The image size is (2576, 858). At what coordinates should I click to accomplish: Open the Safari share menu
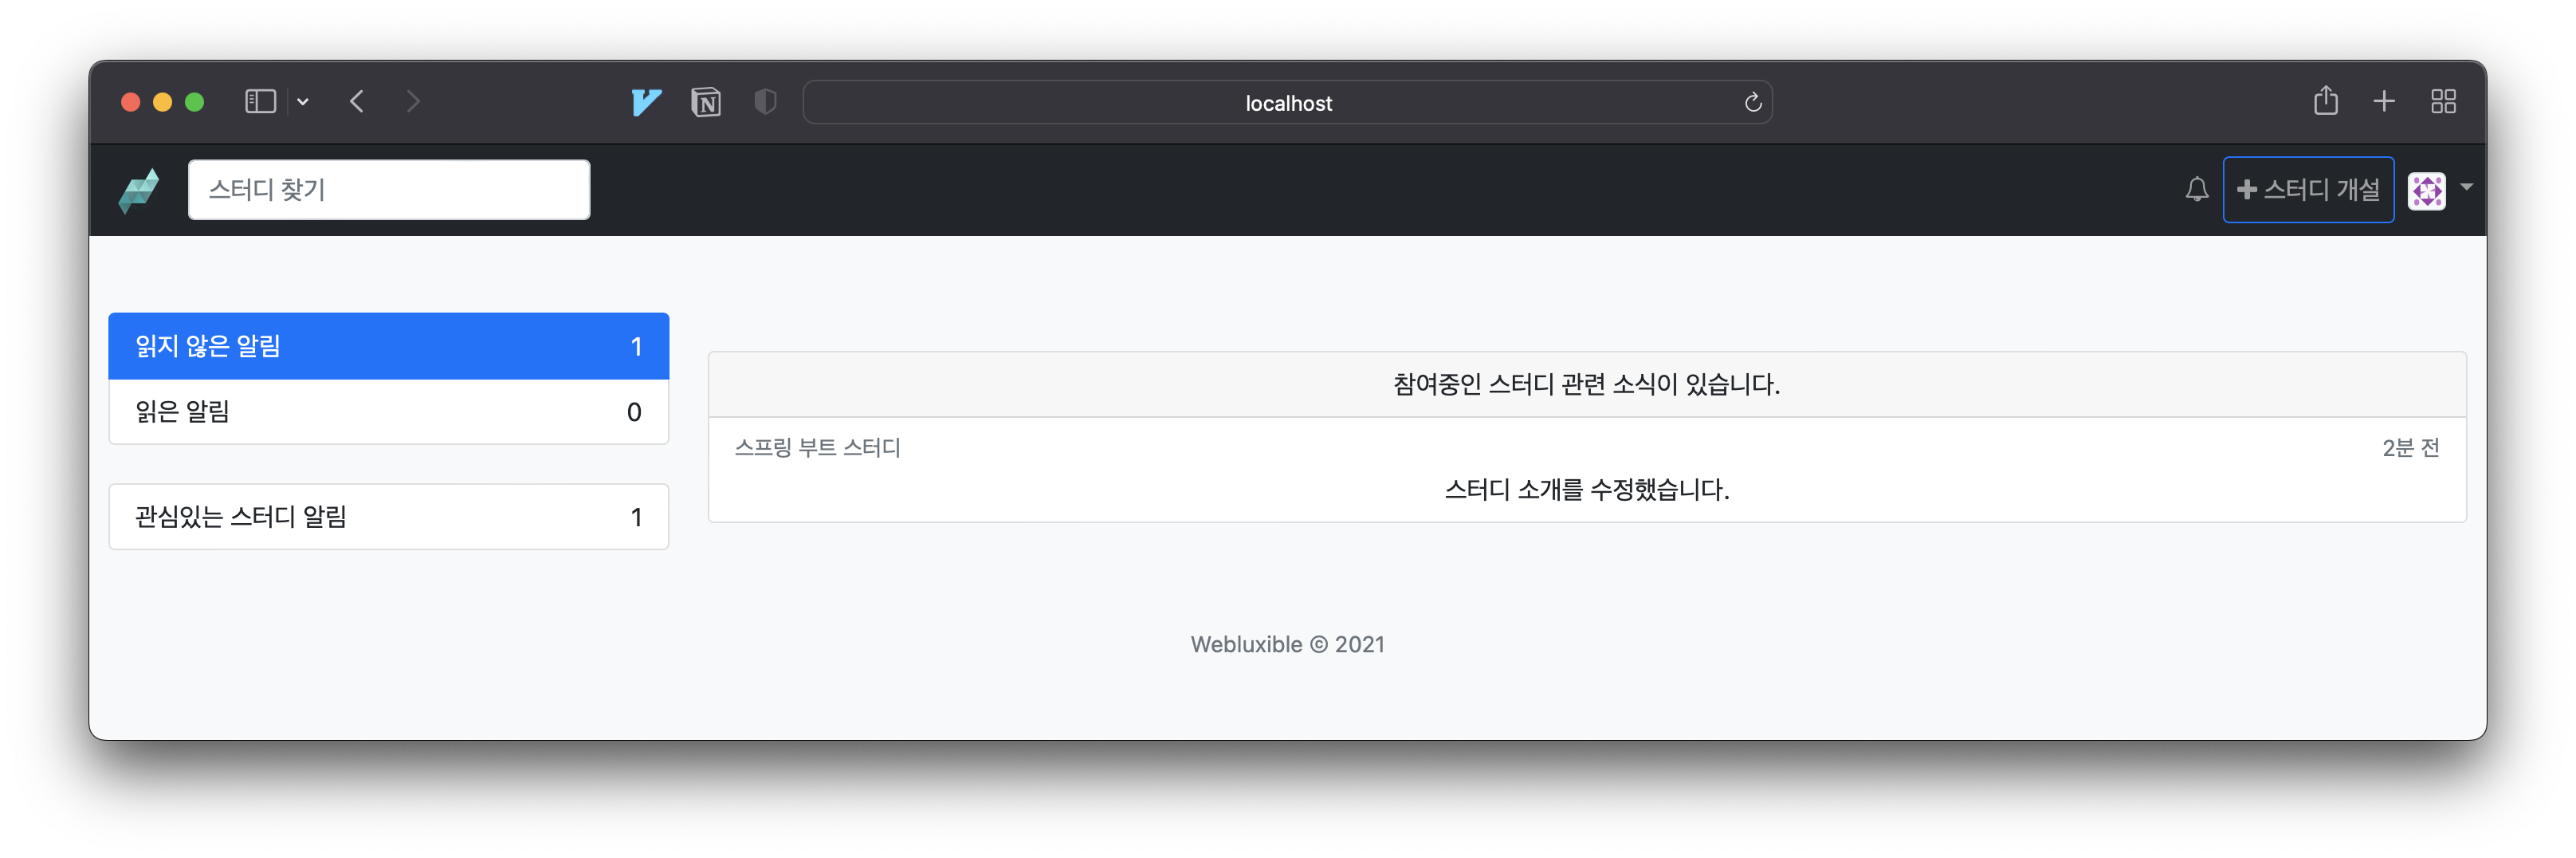[2325, 101]
